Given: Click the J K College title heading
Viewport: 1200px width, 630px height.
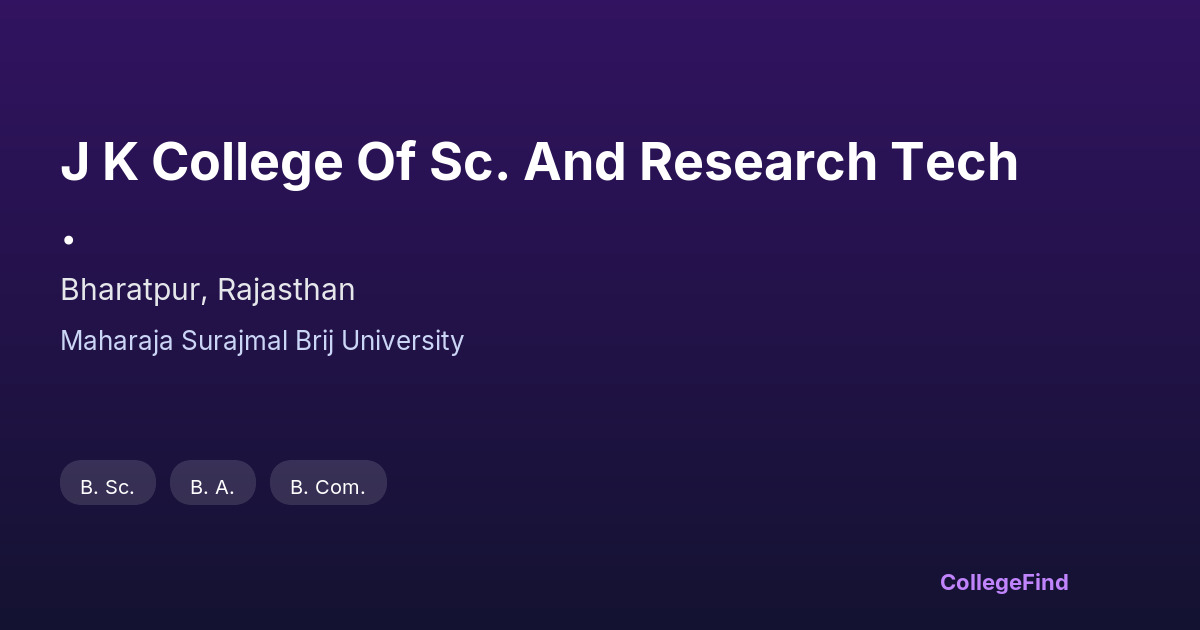Looking at the screenshot, I should (539, 163).
